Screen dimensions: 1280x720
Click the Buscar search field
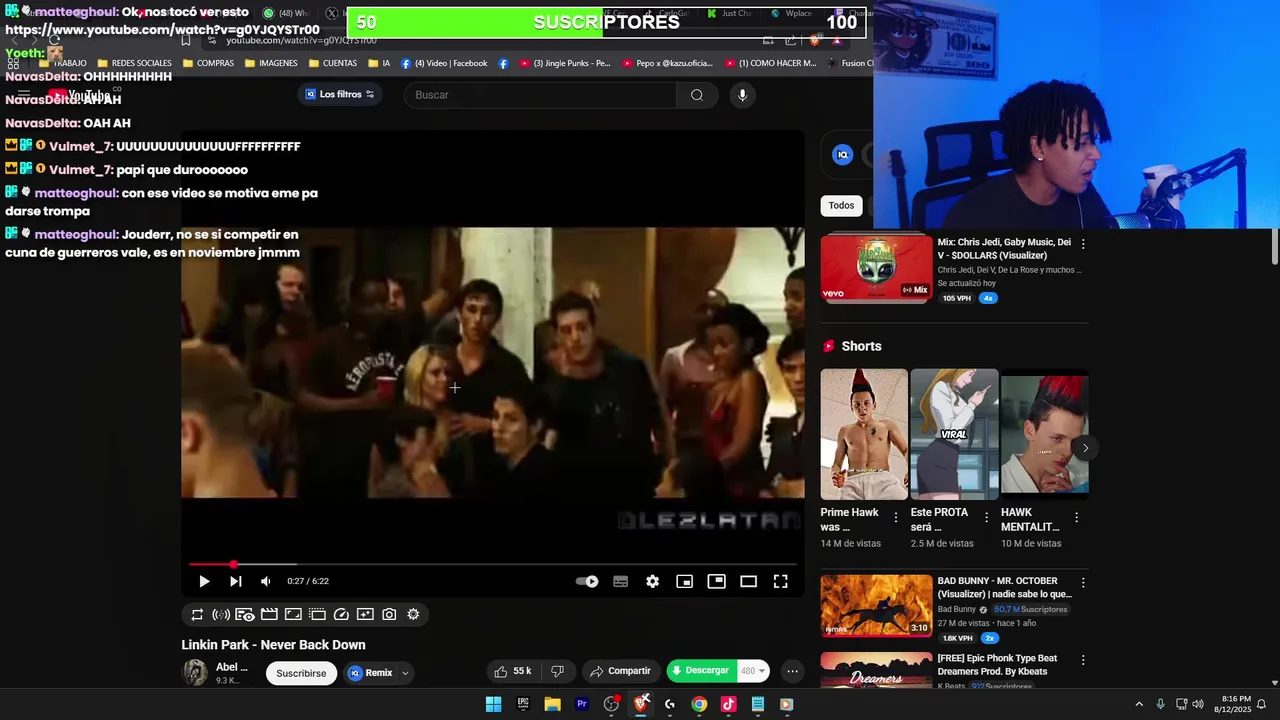(540, 95)
